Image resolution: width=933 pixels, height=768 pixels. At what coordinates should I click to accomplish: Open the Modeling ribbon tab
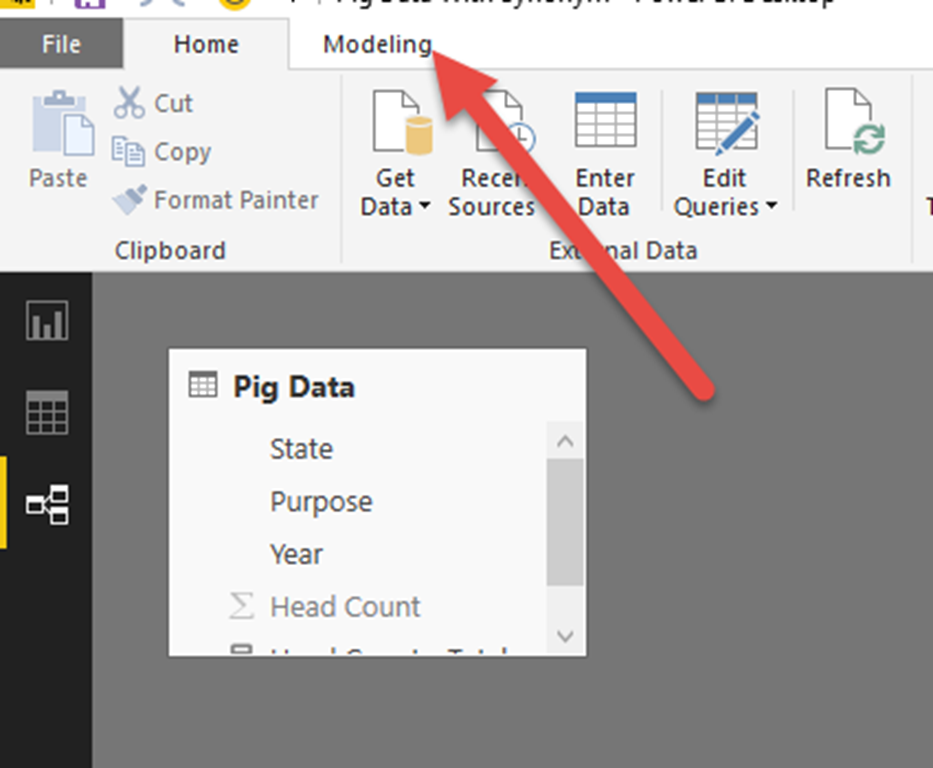tap(377, 45)
